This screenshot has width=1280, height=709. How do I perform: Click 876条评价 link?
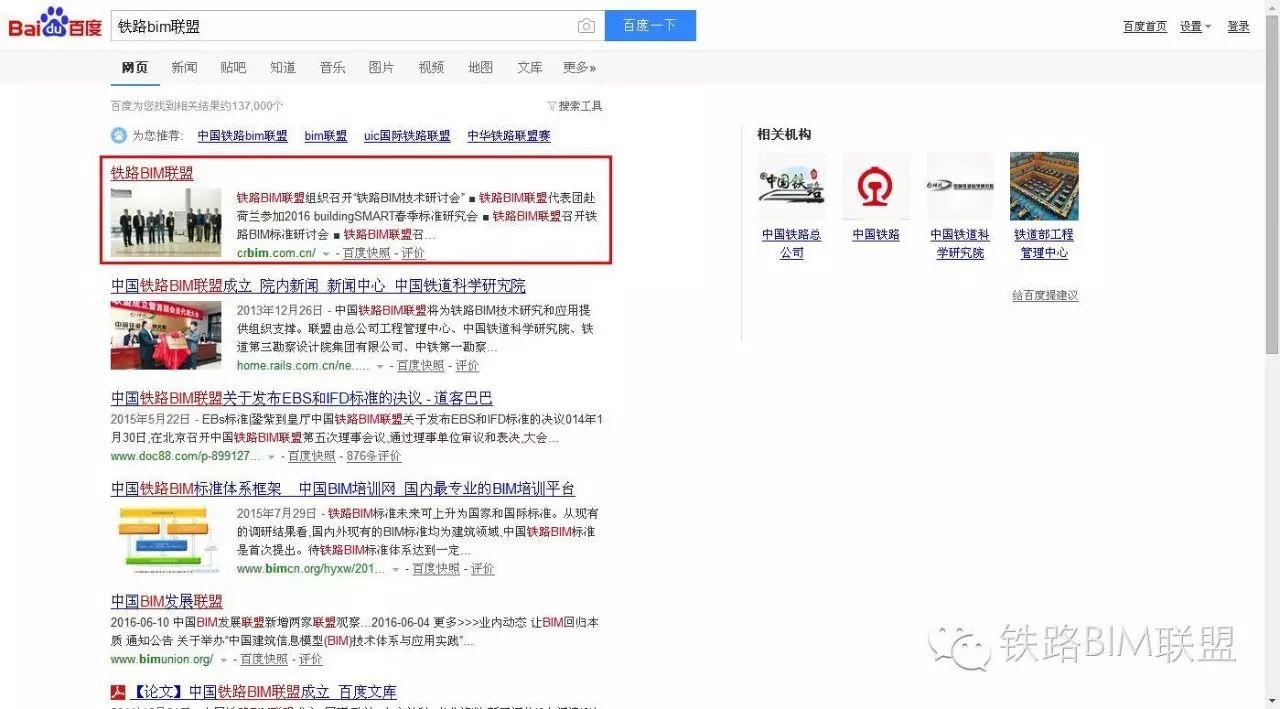(x=374, y=457)
